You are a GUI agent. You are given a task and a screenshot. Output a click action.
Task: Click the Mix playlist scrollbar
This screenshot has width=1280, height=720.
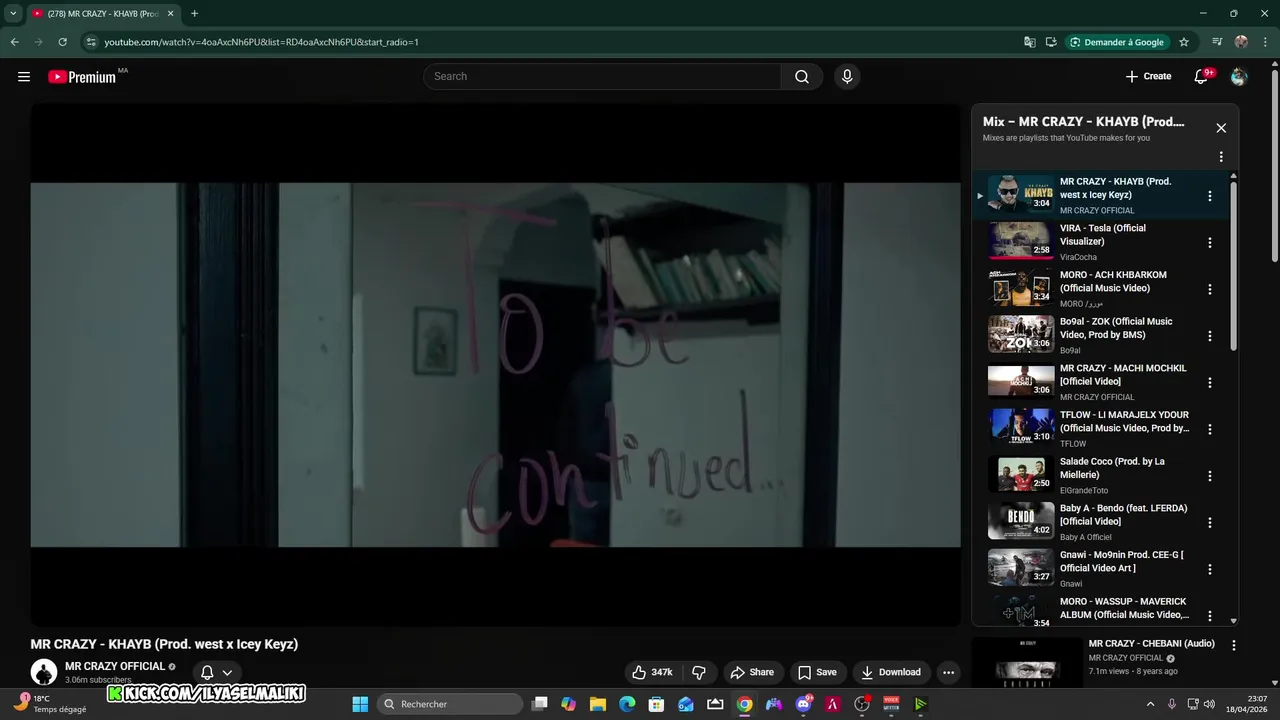click(1233, 265)
